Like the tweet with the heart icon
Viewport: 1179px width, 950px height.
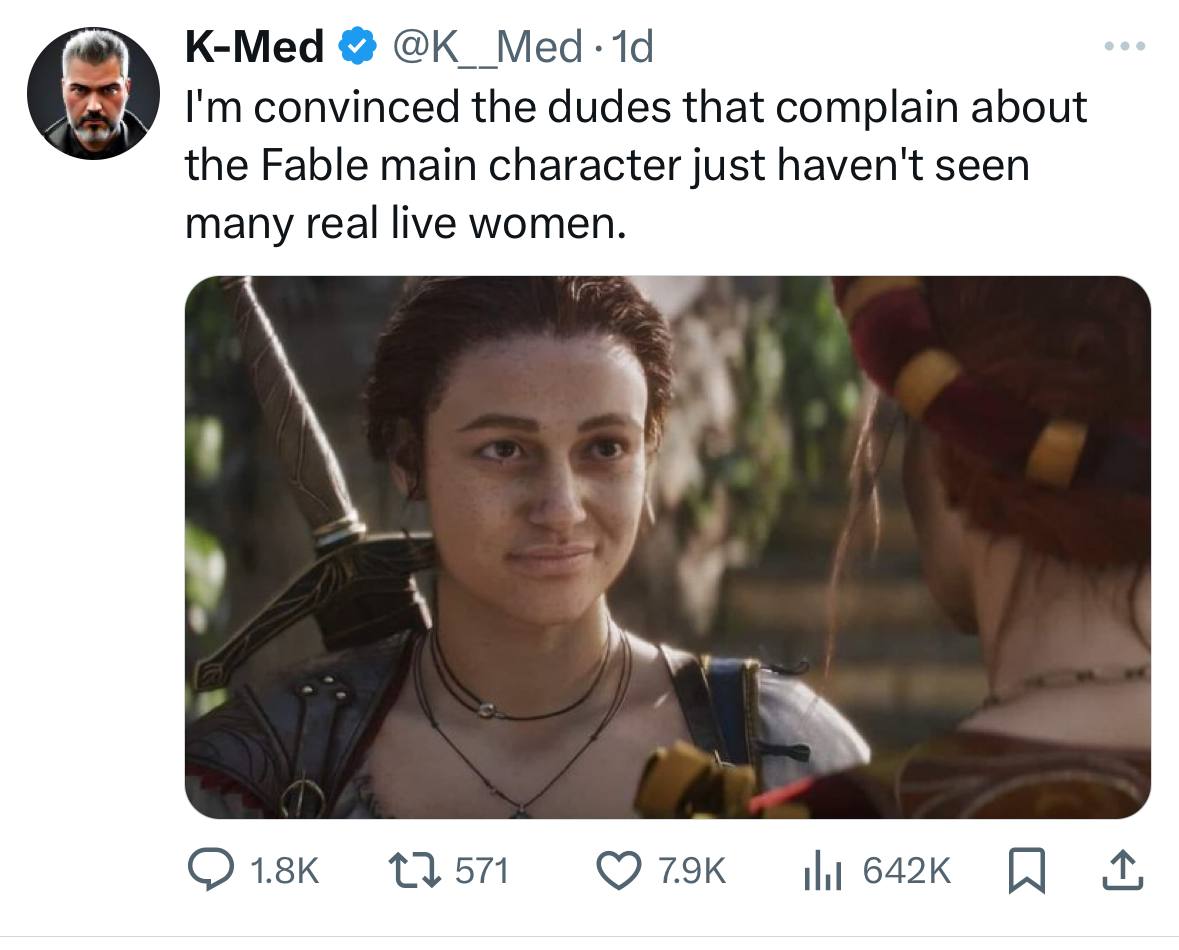[x=619, y=870]
